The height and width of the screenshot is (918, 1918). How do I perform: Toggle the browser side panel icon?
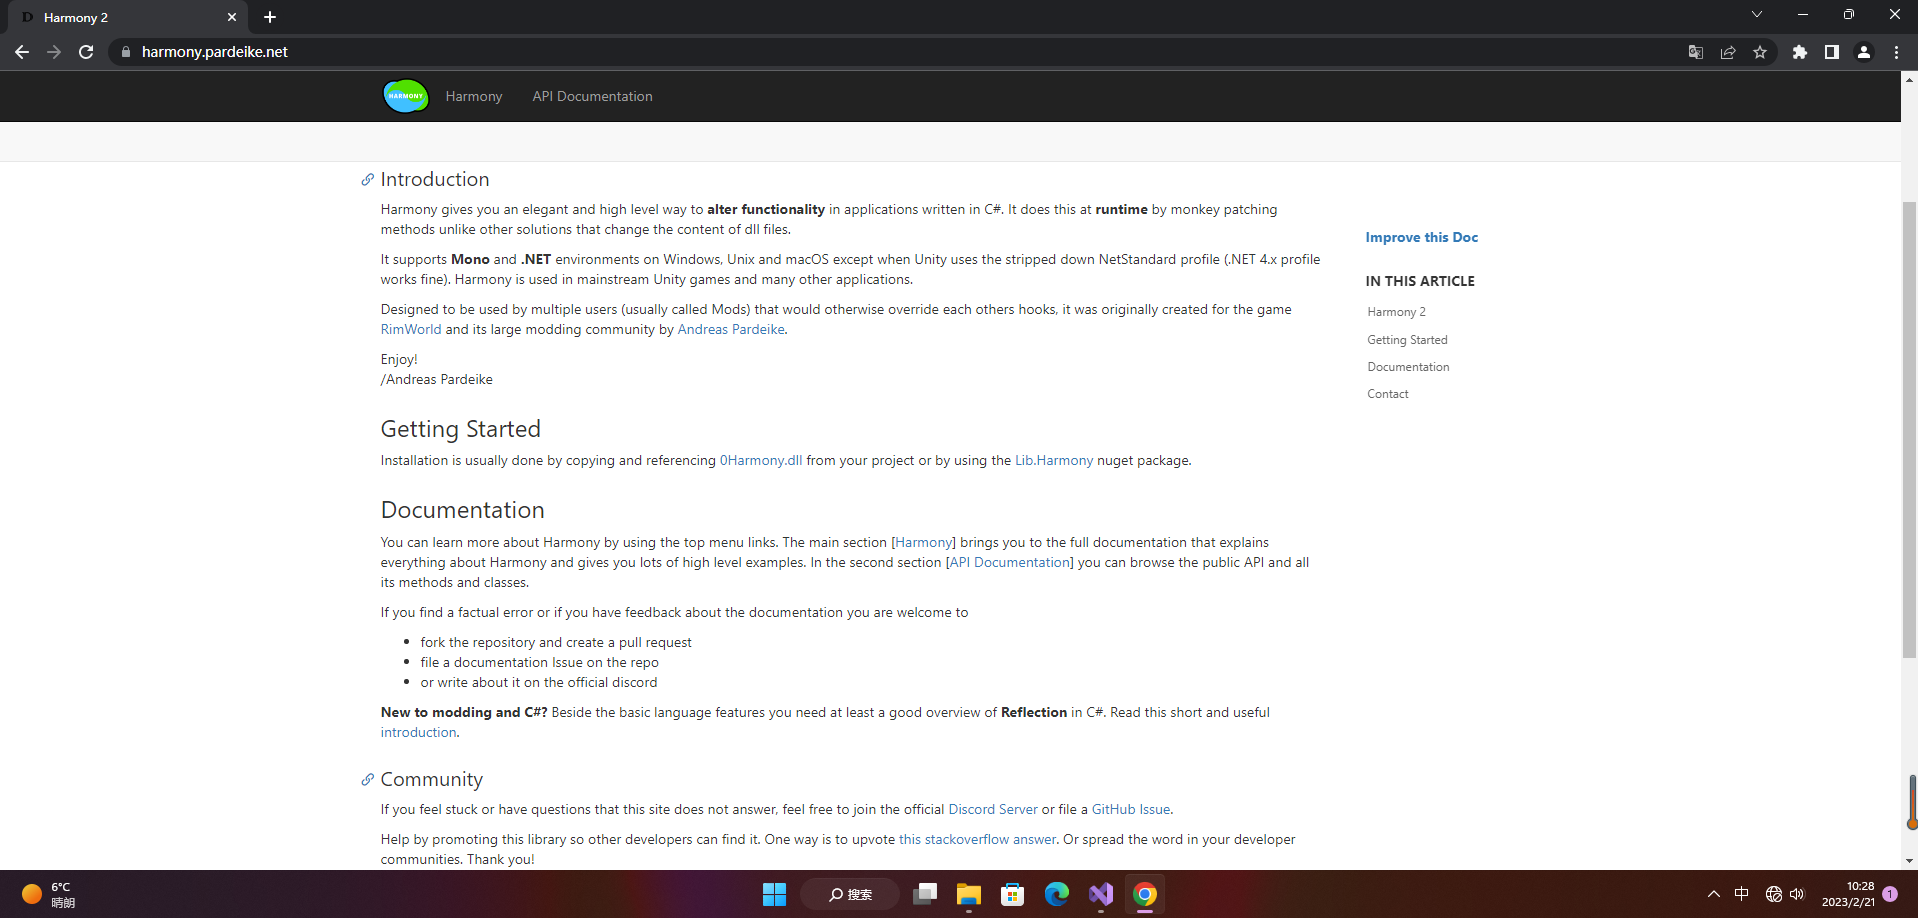coord(1832,52)
